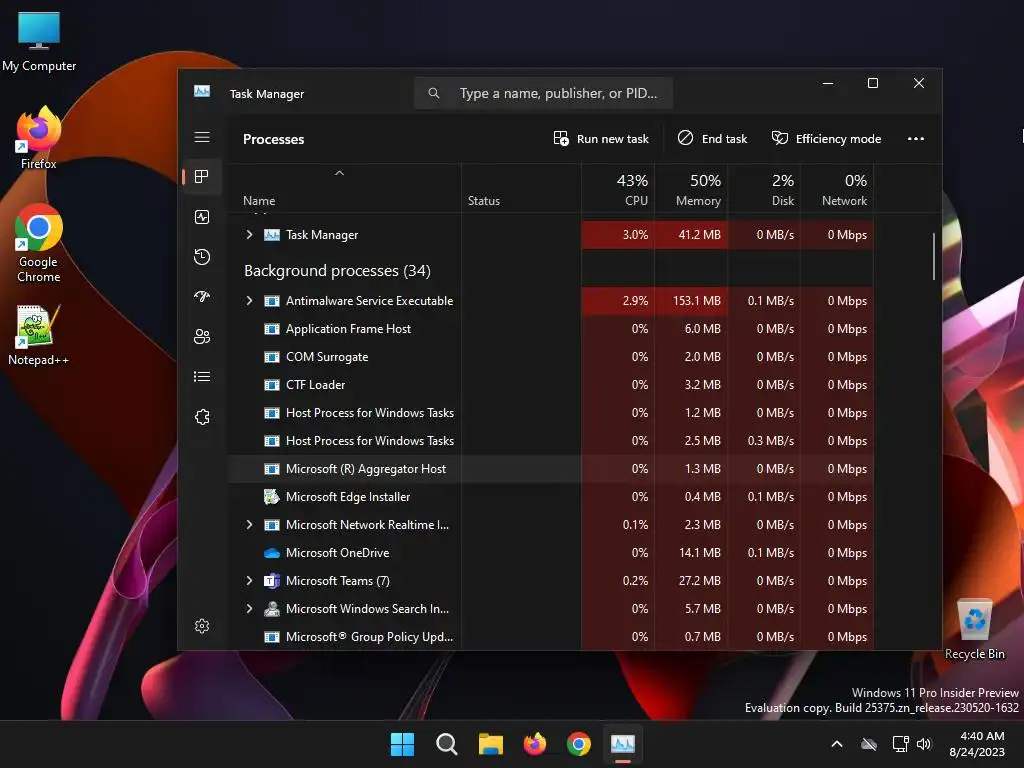Select the Processes sidebar icon
The width and height of the screenshot is (1024, 768).
[x=202, y=176]
